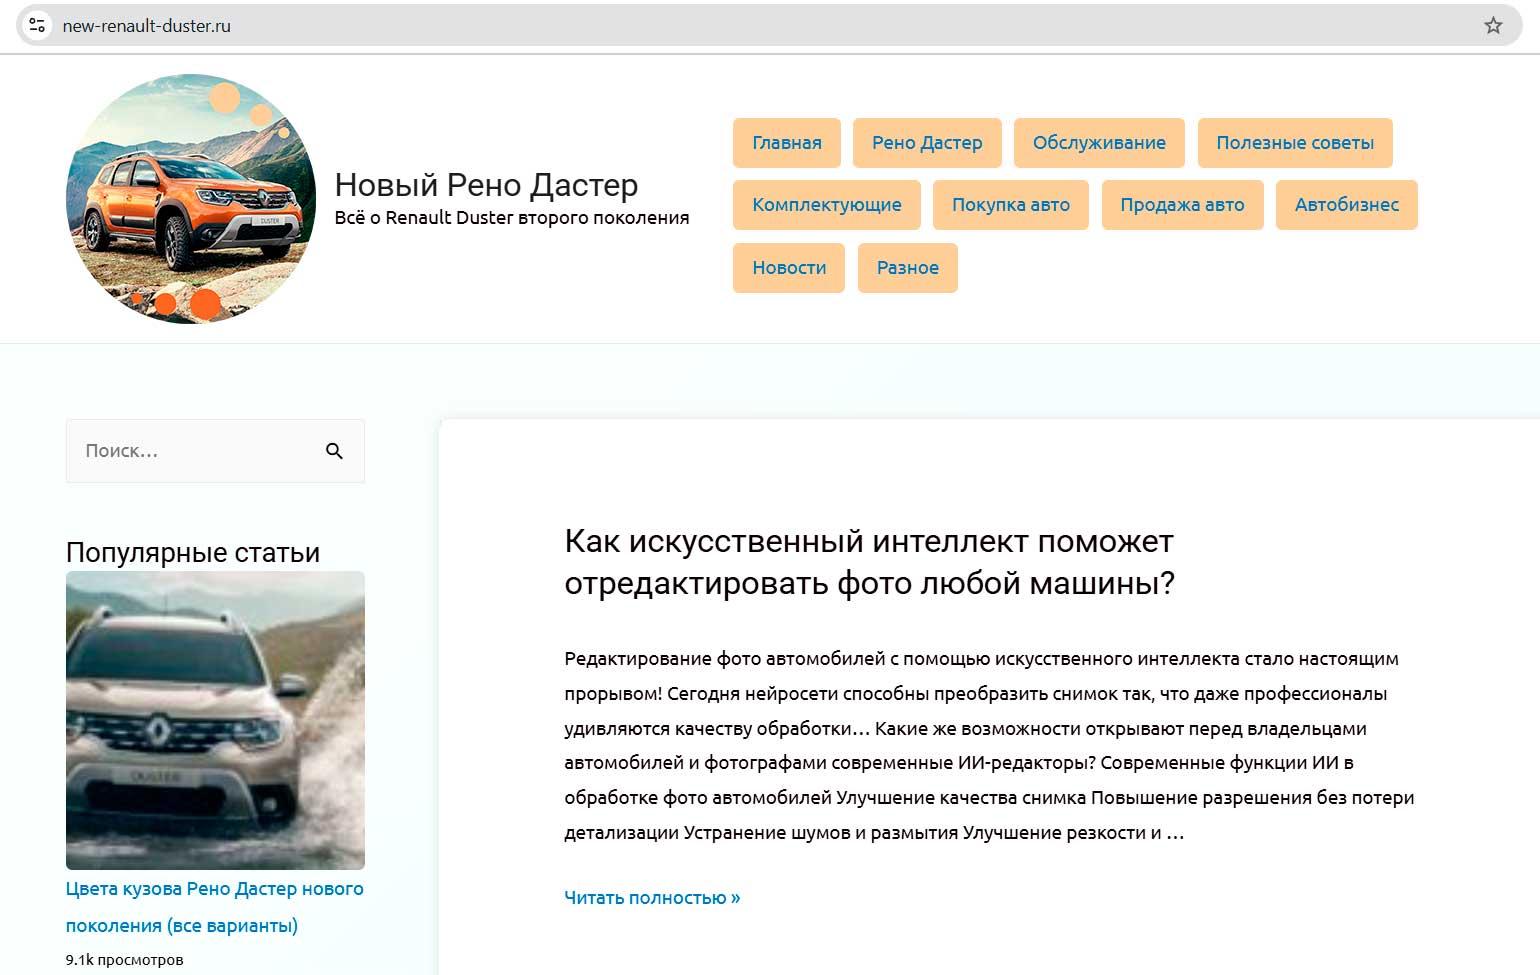Go to the Автобизнес section
The width and height of the screenshot is (1540, 975).
1347,205
